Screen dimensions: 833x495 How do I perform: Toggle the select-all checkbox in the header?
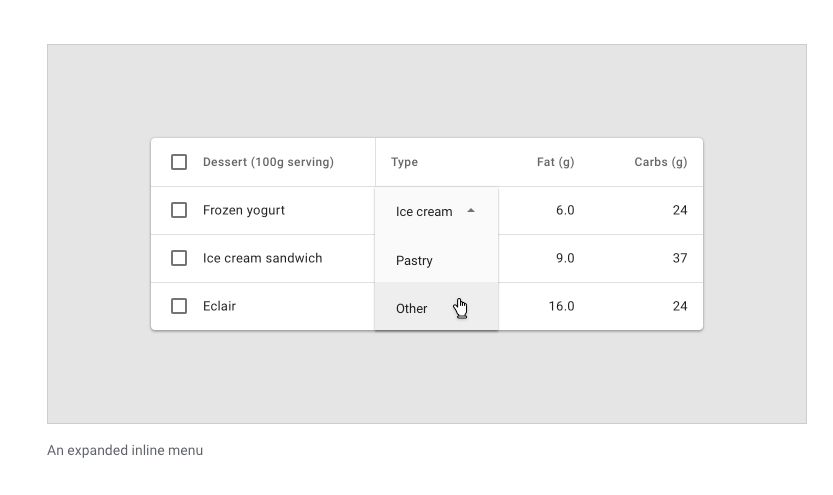click(179, 162)
